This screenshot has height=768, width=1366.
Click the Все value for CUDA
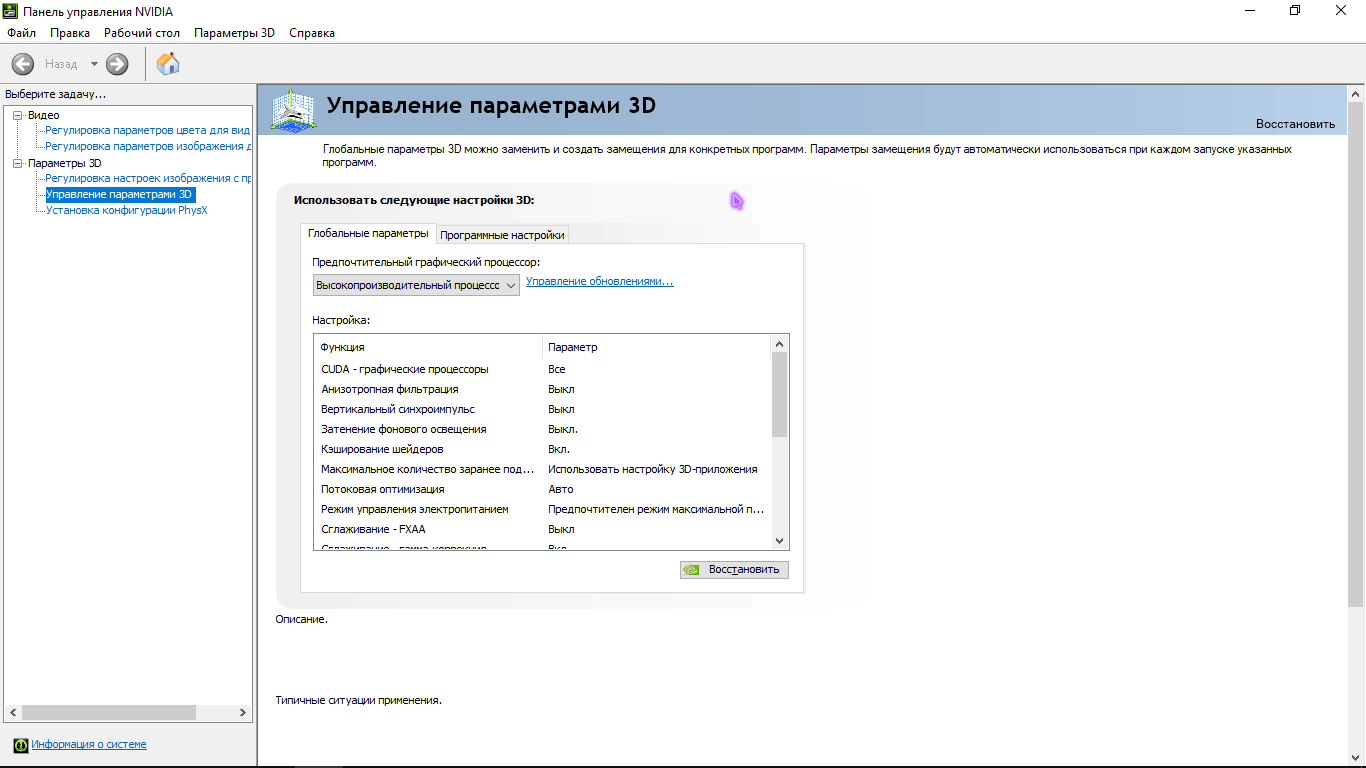pyautogui.click(x=557, y=369)
